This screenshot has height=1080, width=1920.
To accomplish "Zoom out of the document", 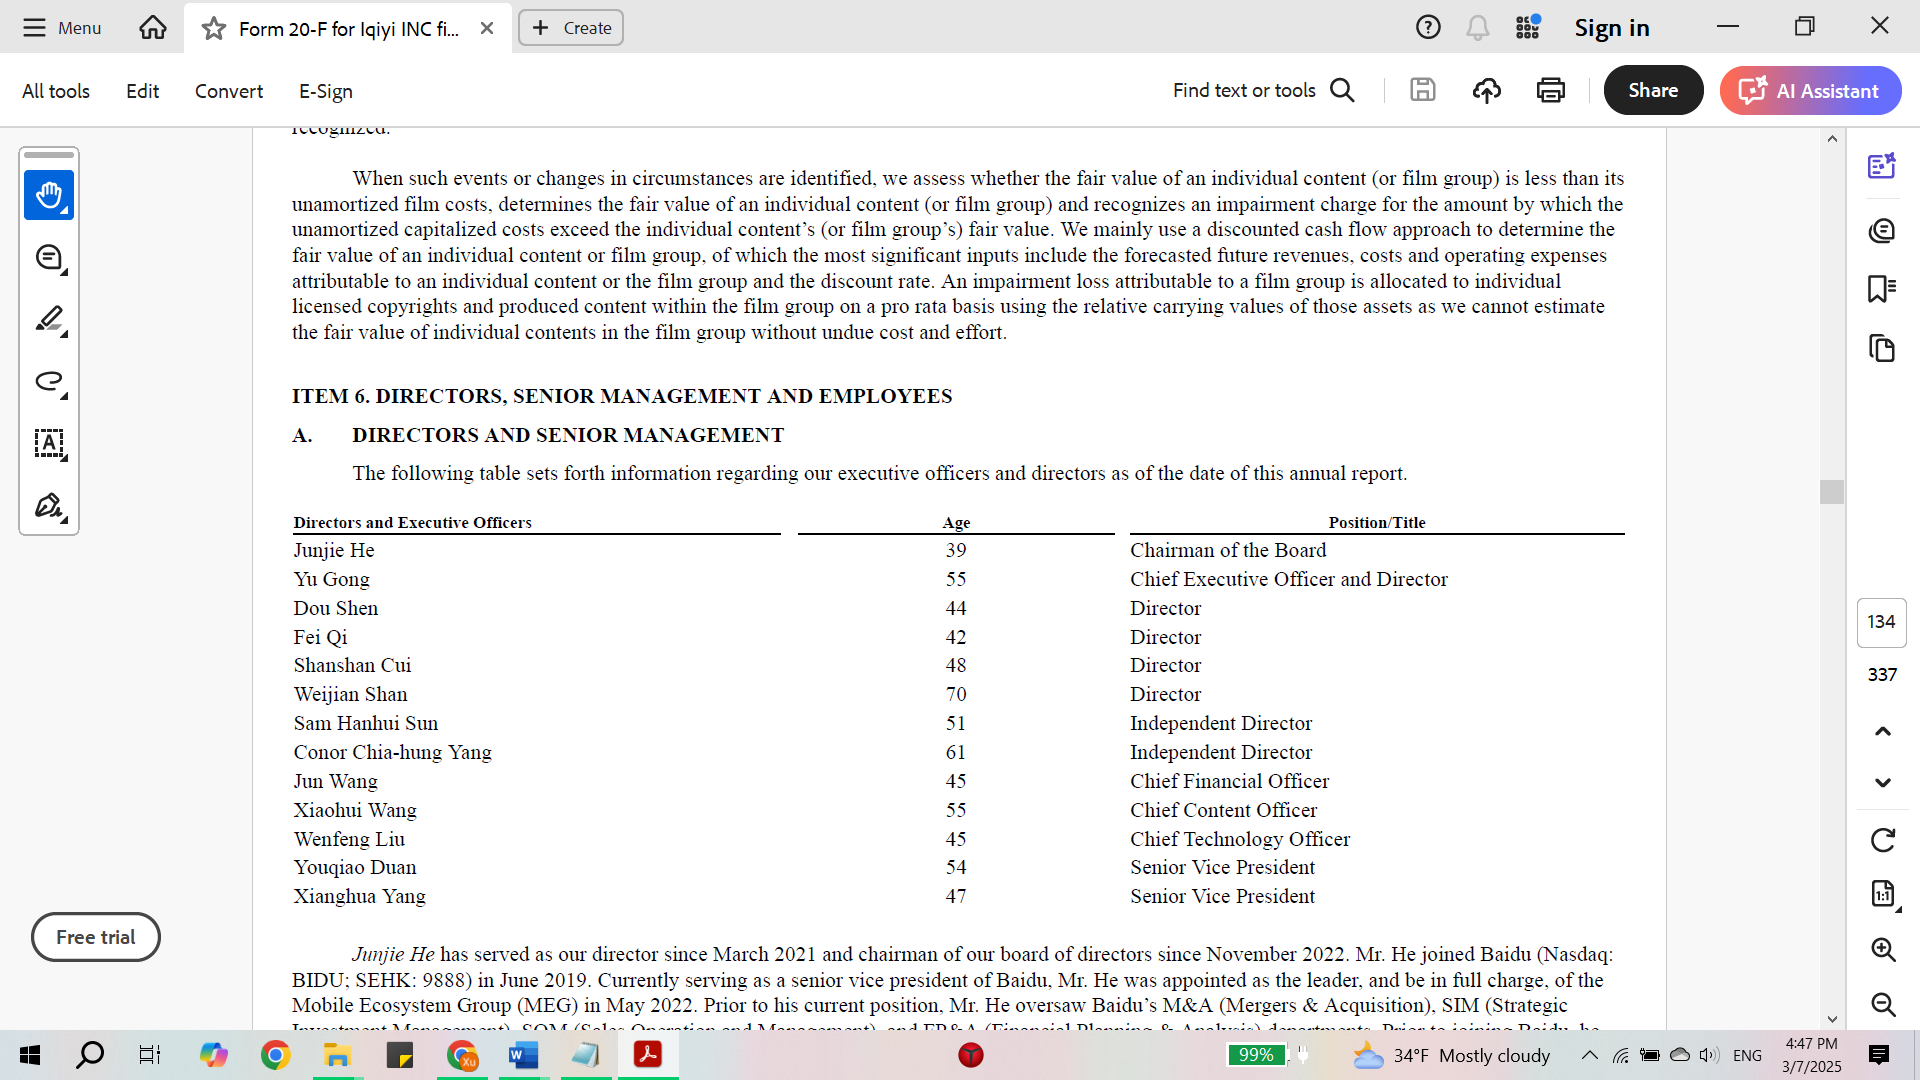I will 1883,1004.
